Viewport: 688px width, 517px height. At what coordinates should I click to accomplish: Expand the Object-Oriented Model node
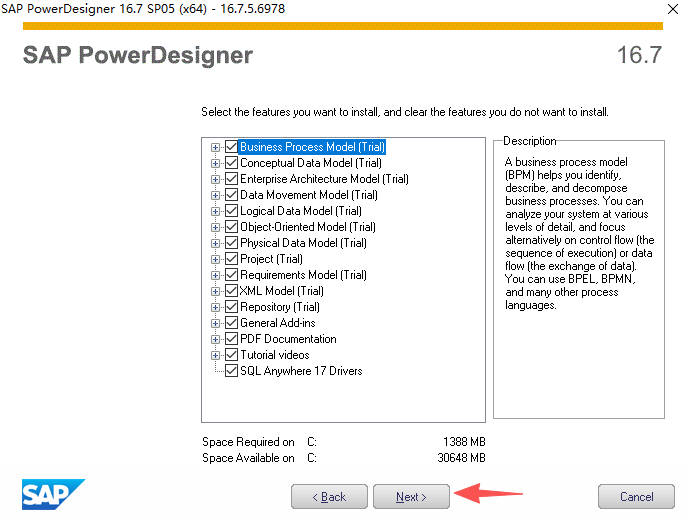pos(215,228)
